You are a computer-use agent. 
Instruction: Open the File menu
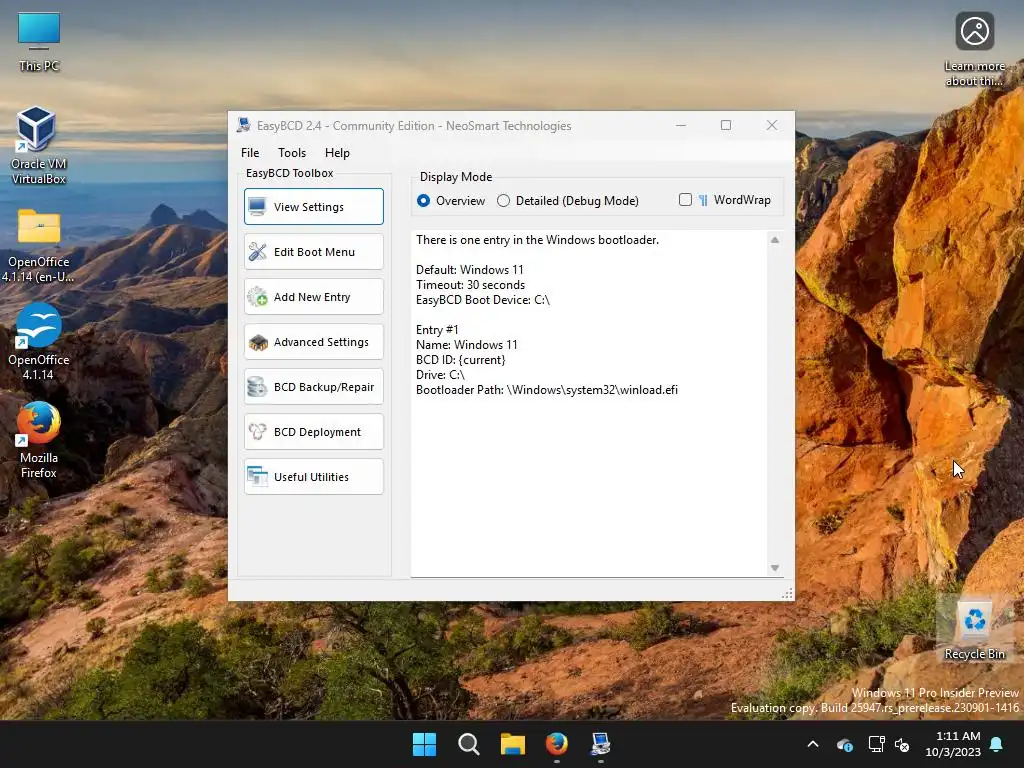pos(249,153)
